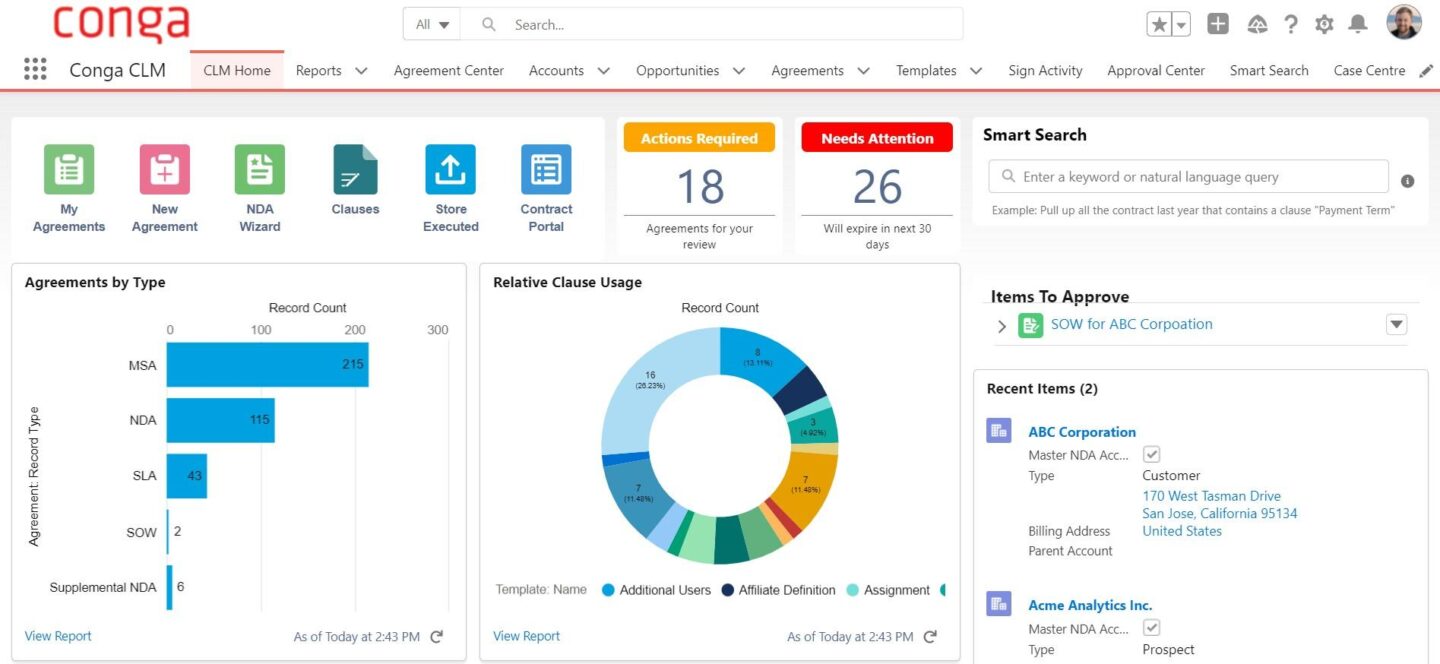Image resolution: width=1440 pixels, height=664 pixels.
Task: Open the App Launcher grid icon
Action: (x=35, y=69)
